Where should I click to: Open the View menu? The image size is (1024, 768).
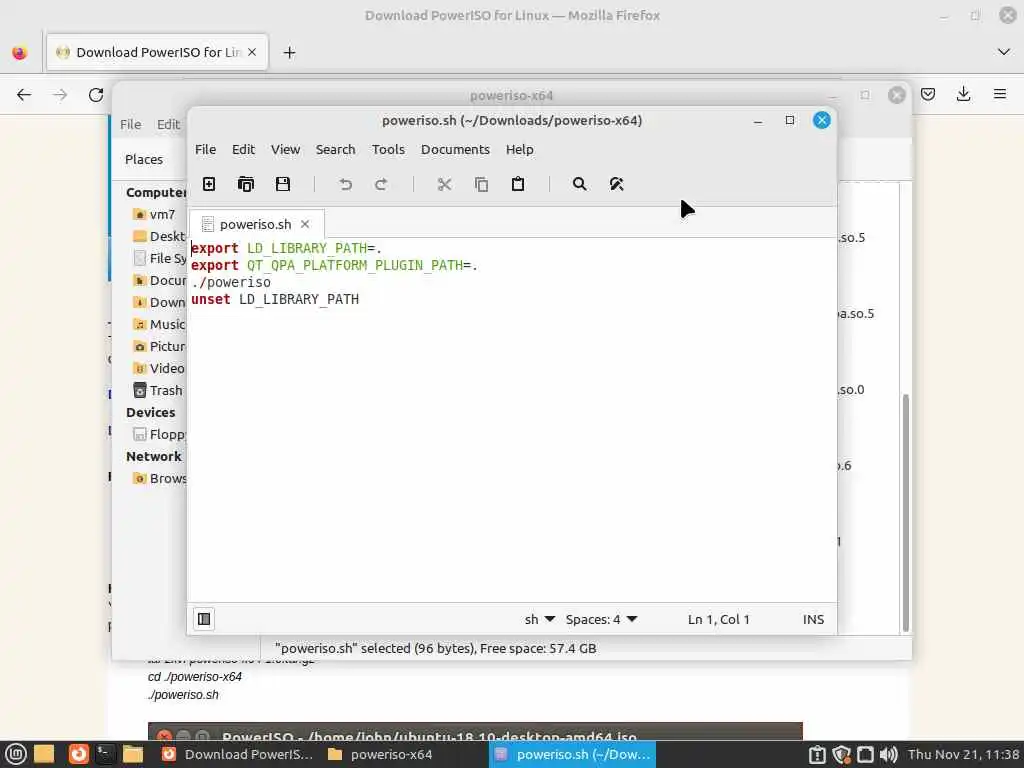285,150
